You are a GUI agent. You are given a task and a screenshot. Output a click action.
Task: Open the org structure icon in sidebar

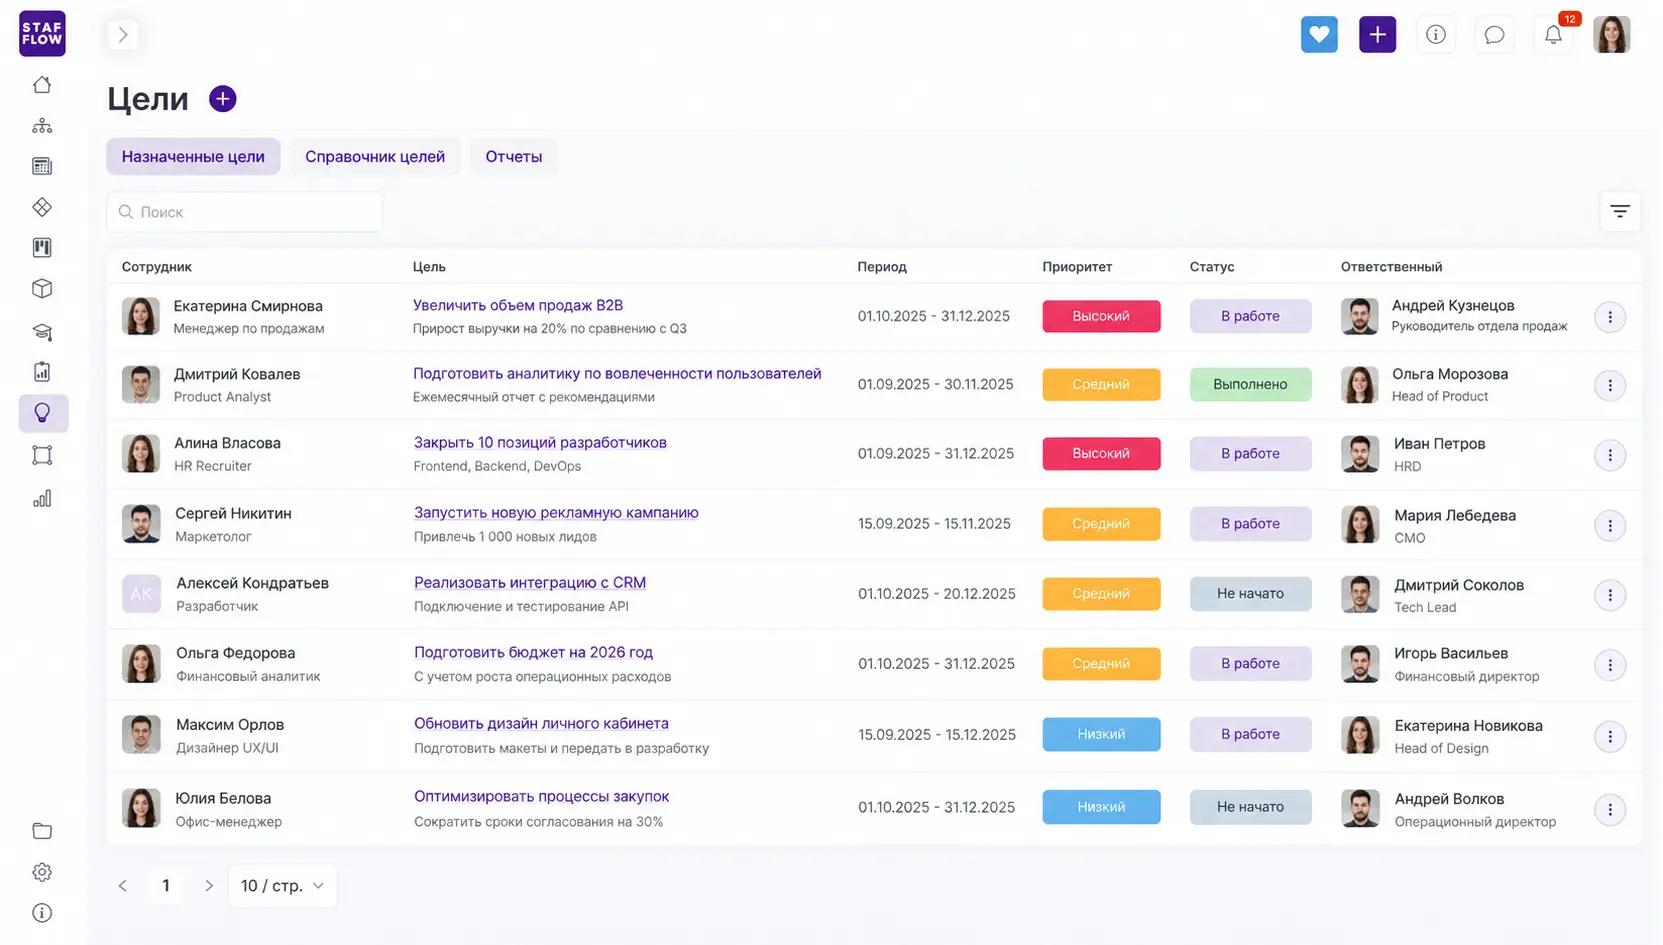[42, 126]
